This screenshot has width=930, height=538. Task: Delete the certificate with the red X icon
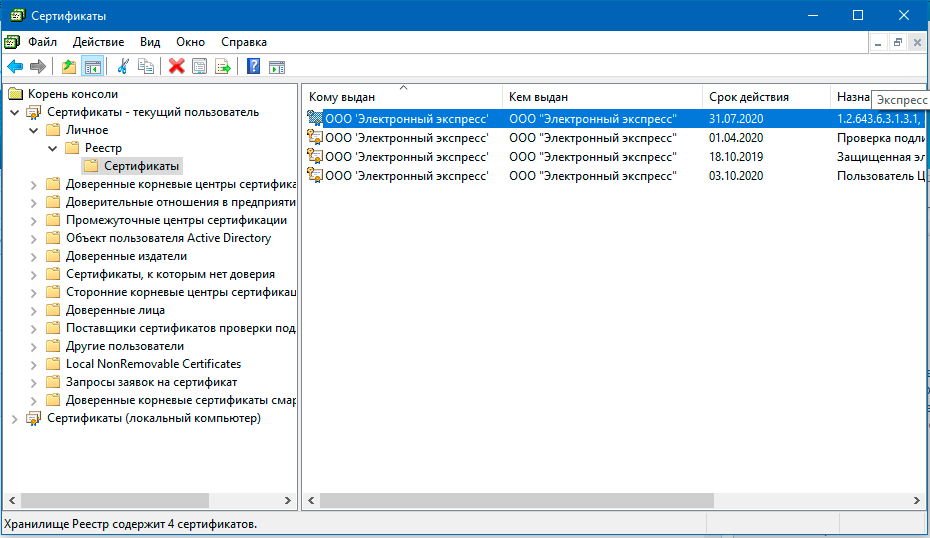(x=177, y=67)
